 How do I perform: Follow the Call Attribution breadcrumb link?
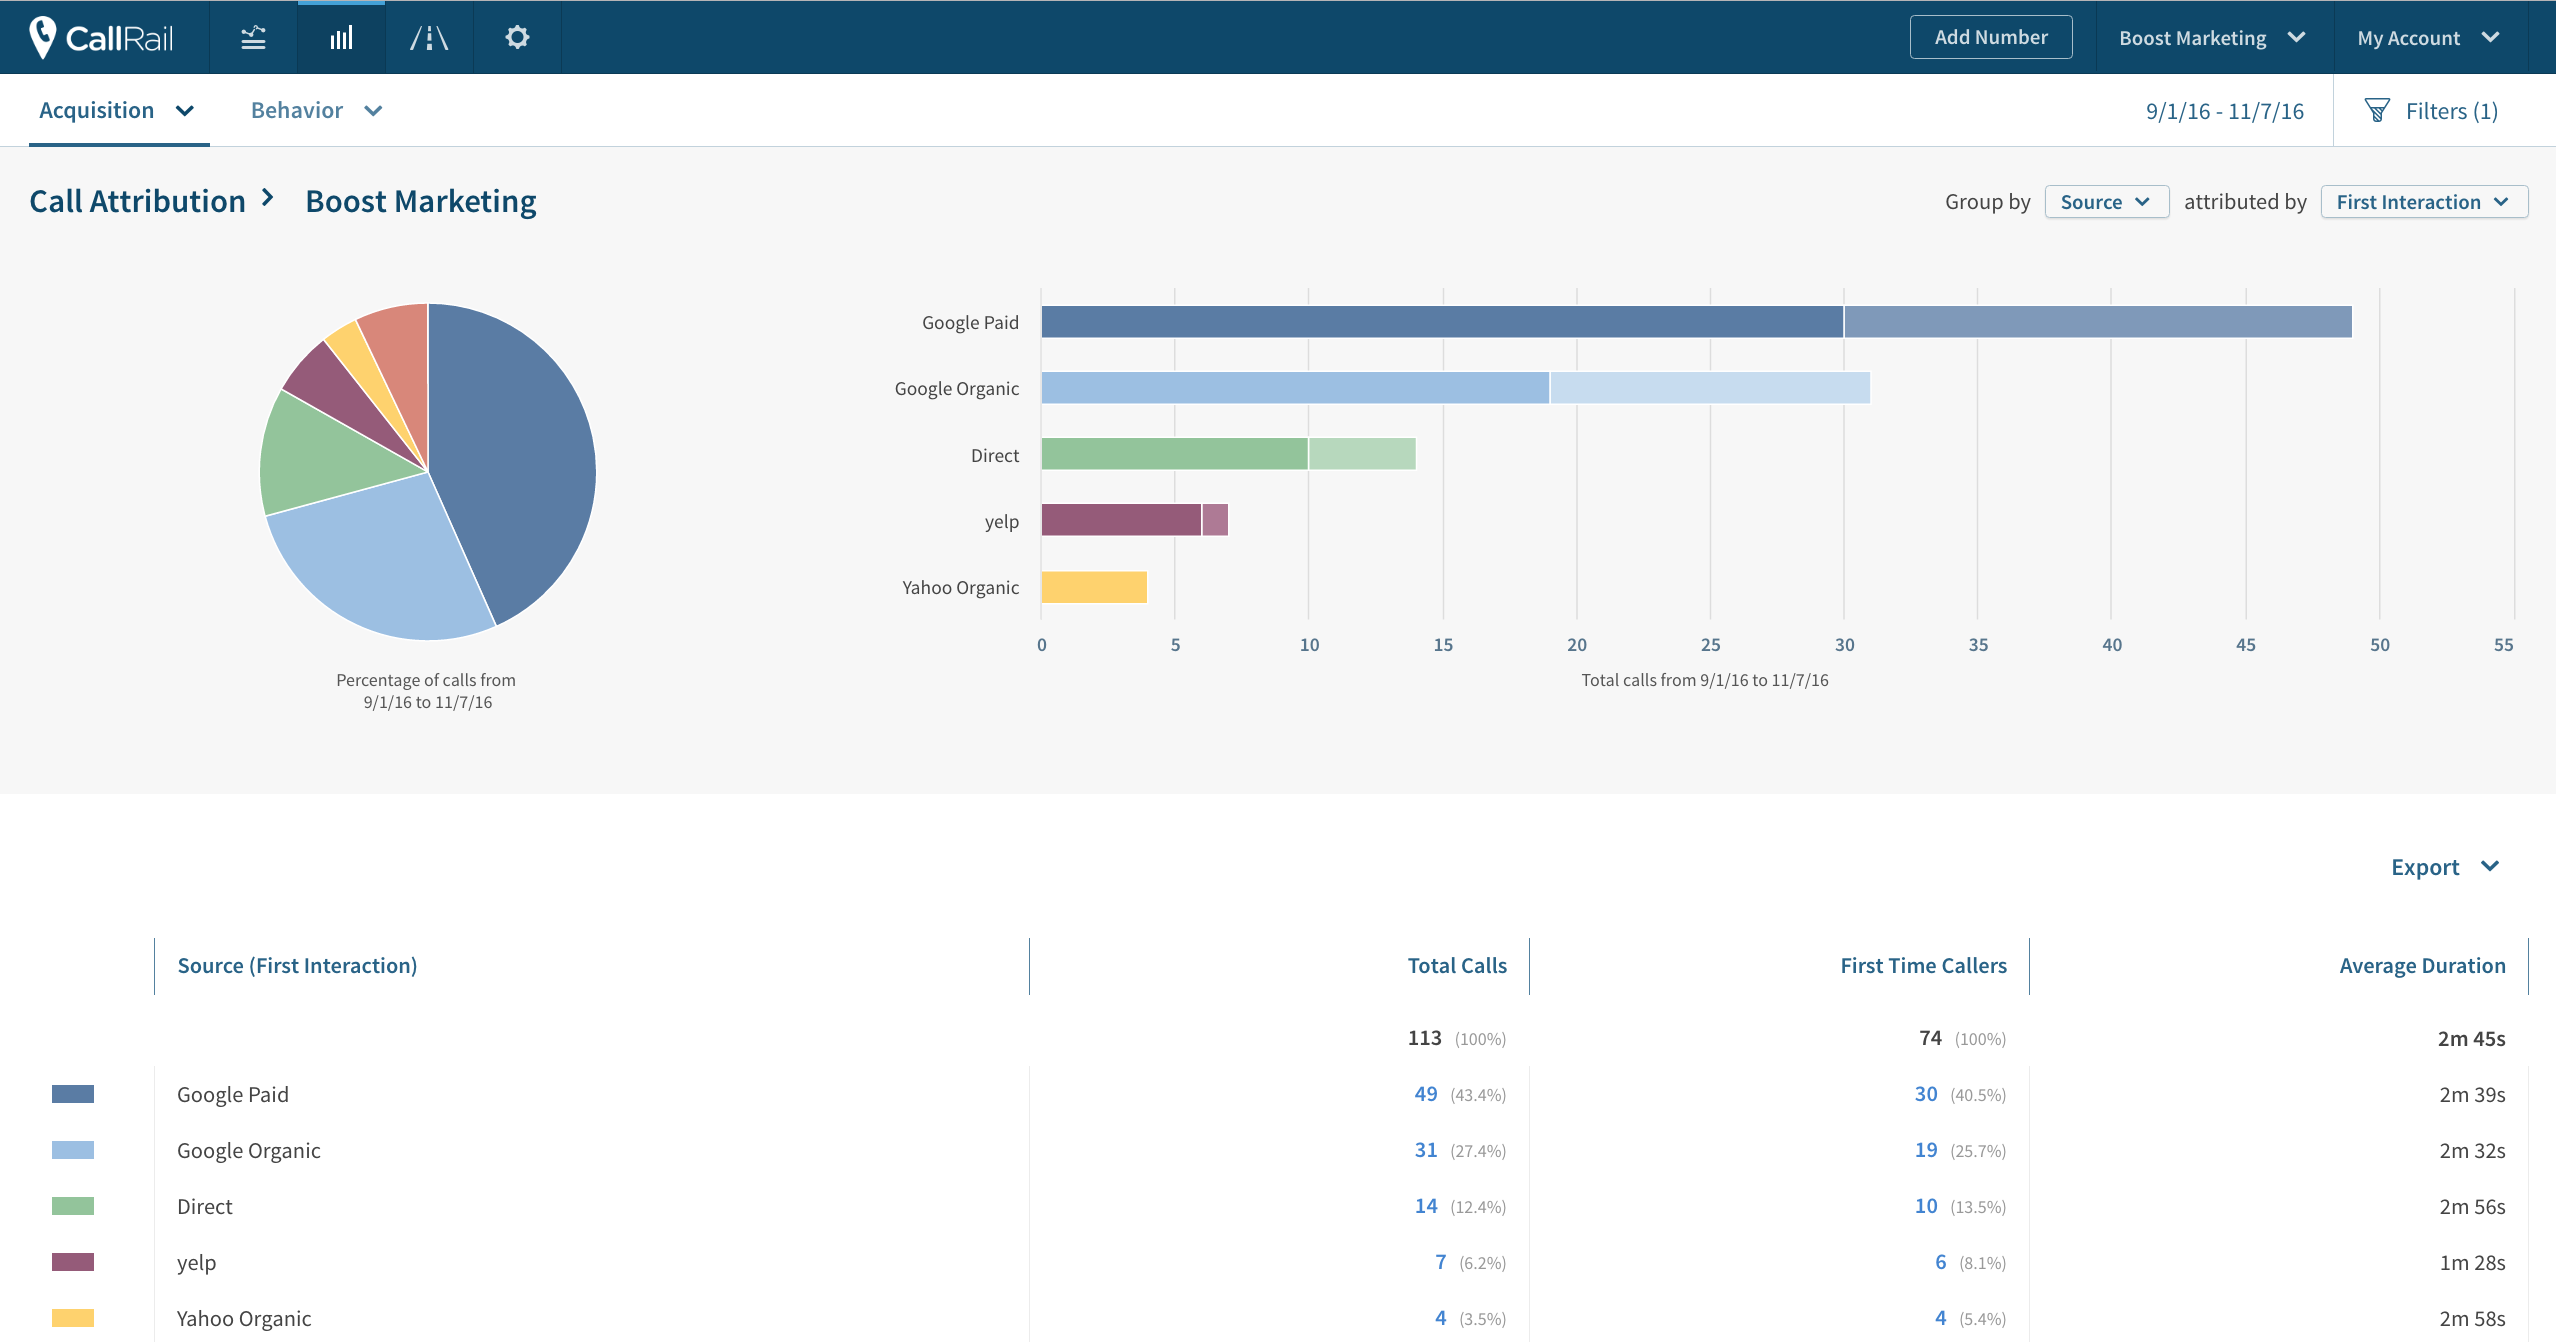coord(137,200)
